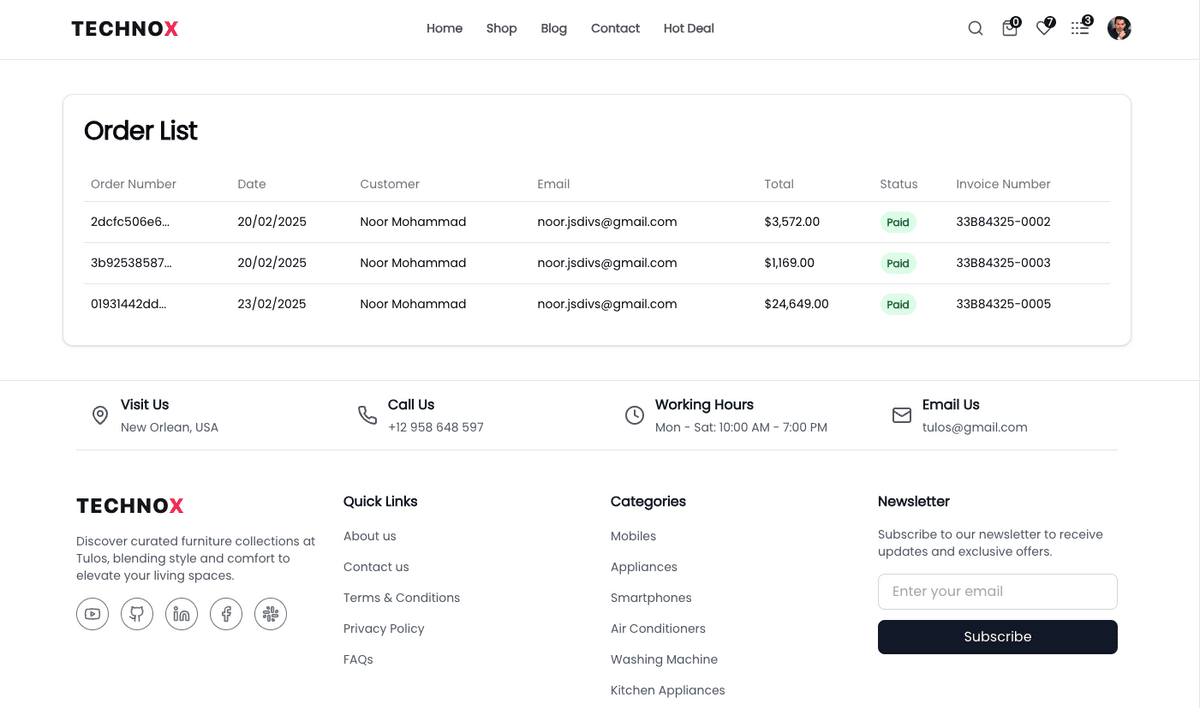This screenshot has height=708, width=1200.
Task: Open the Privacy Policy link
Action: tap(384, 628)
